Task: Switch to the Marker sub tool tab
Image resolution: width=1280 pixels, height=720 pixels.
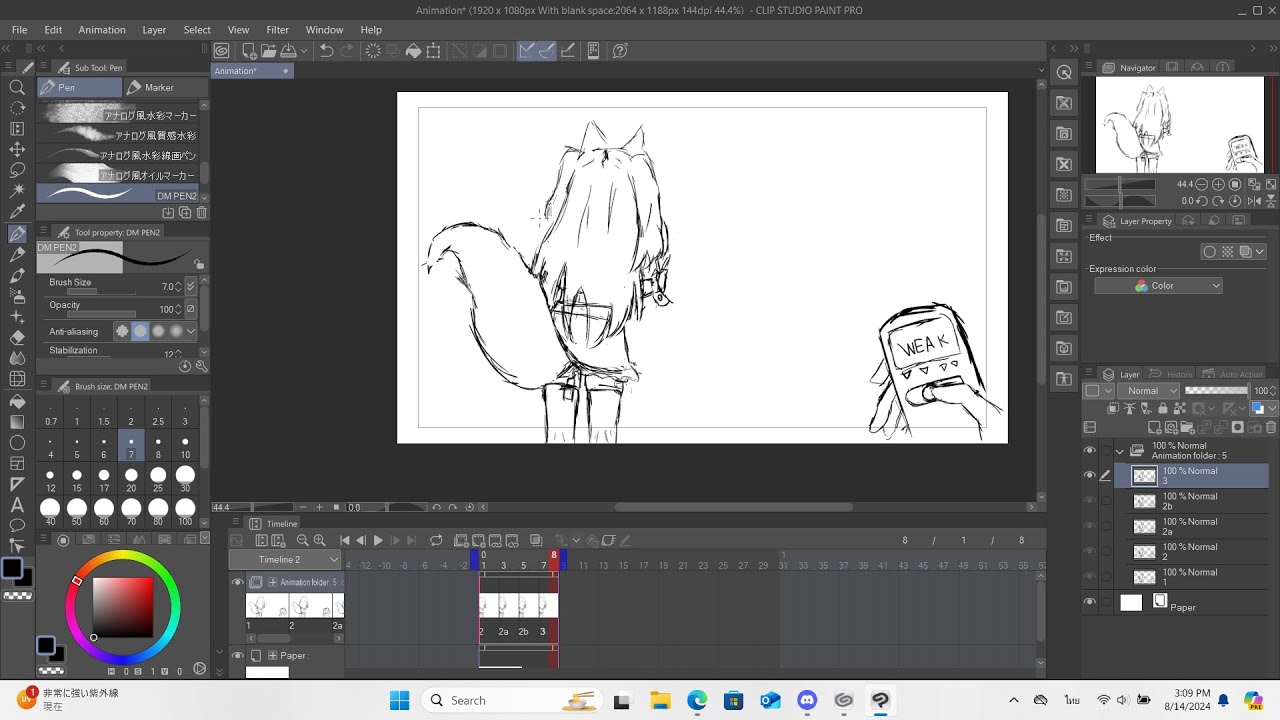Action: point(166,88)
